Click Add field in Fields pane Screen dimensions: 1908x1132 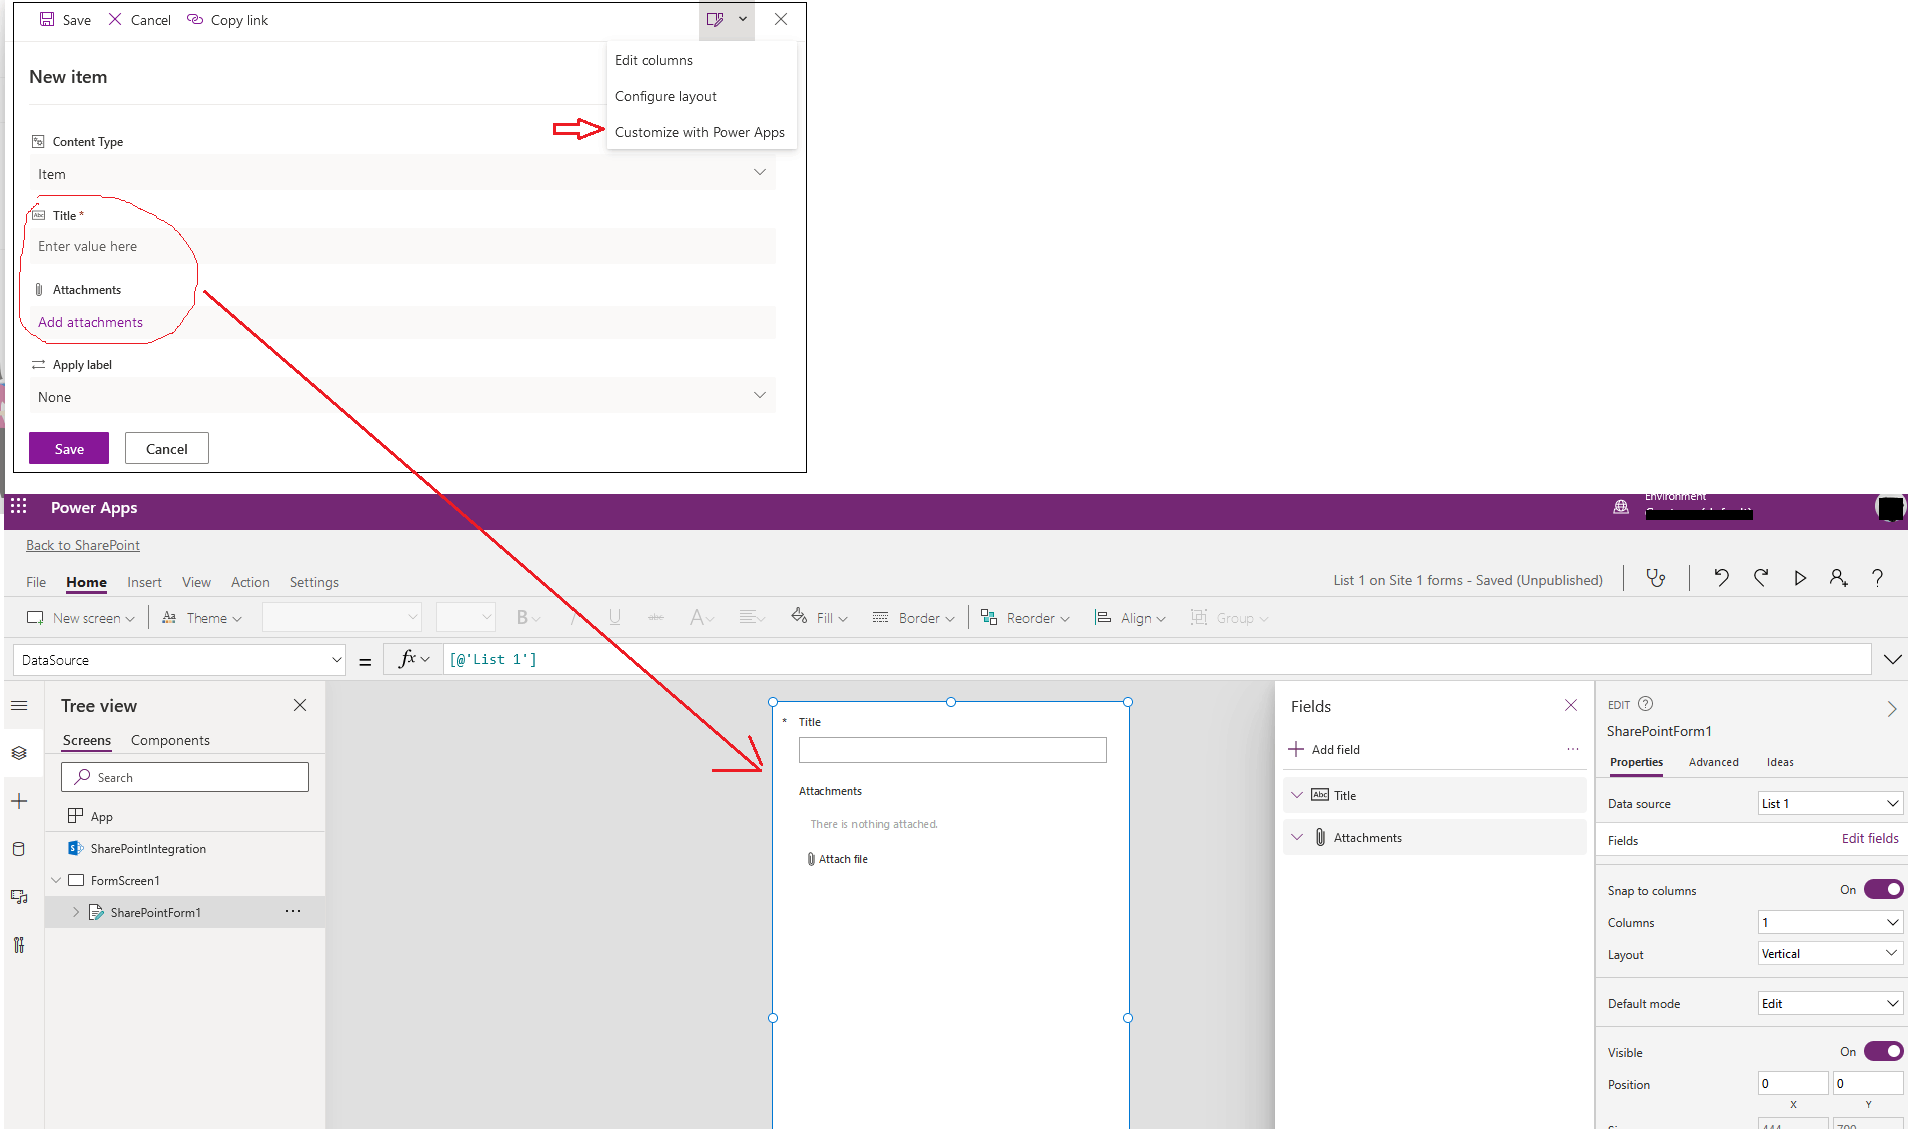(x=1324, y=749)
